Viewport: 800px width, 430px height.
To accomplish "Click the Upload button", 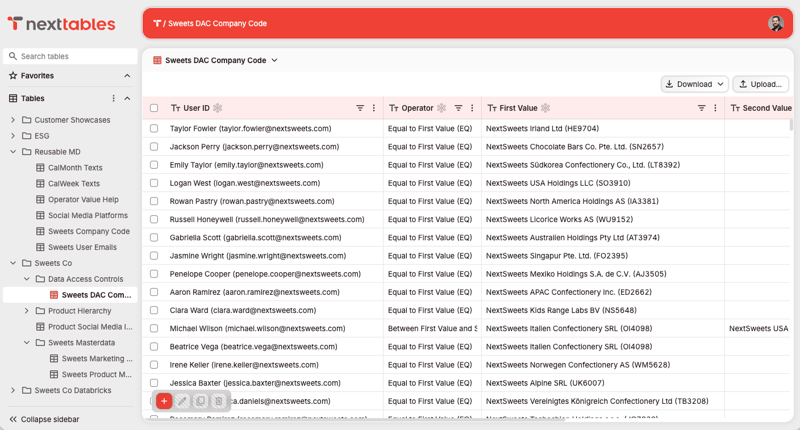I will click(x=760, y=84).
